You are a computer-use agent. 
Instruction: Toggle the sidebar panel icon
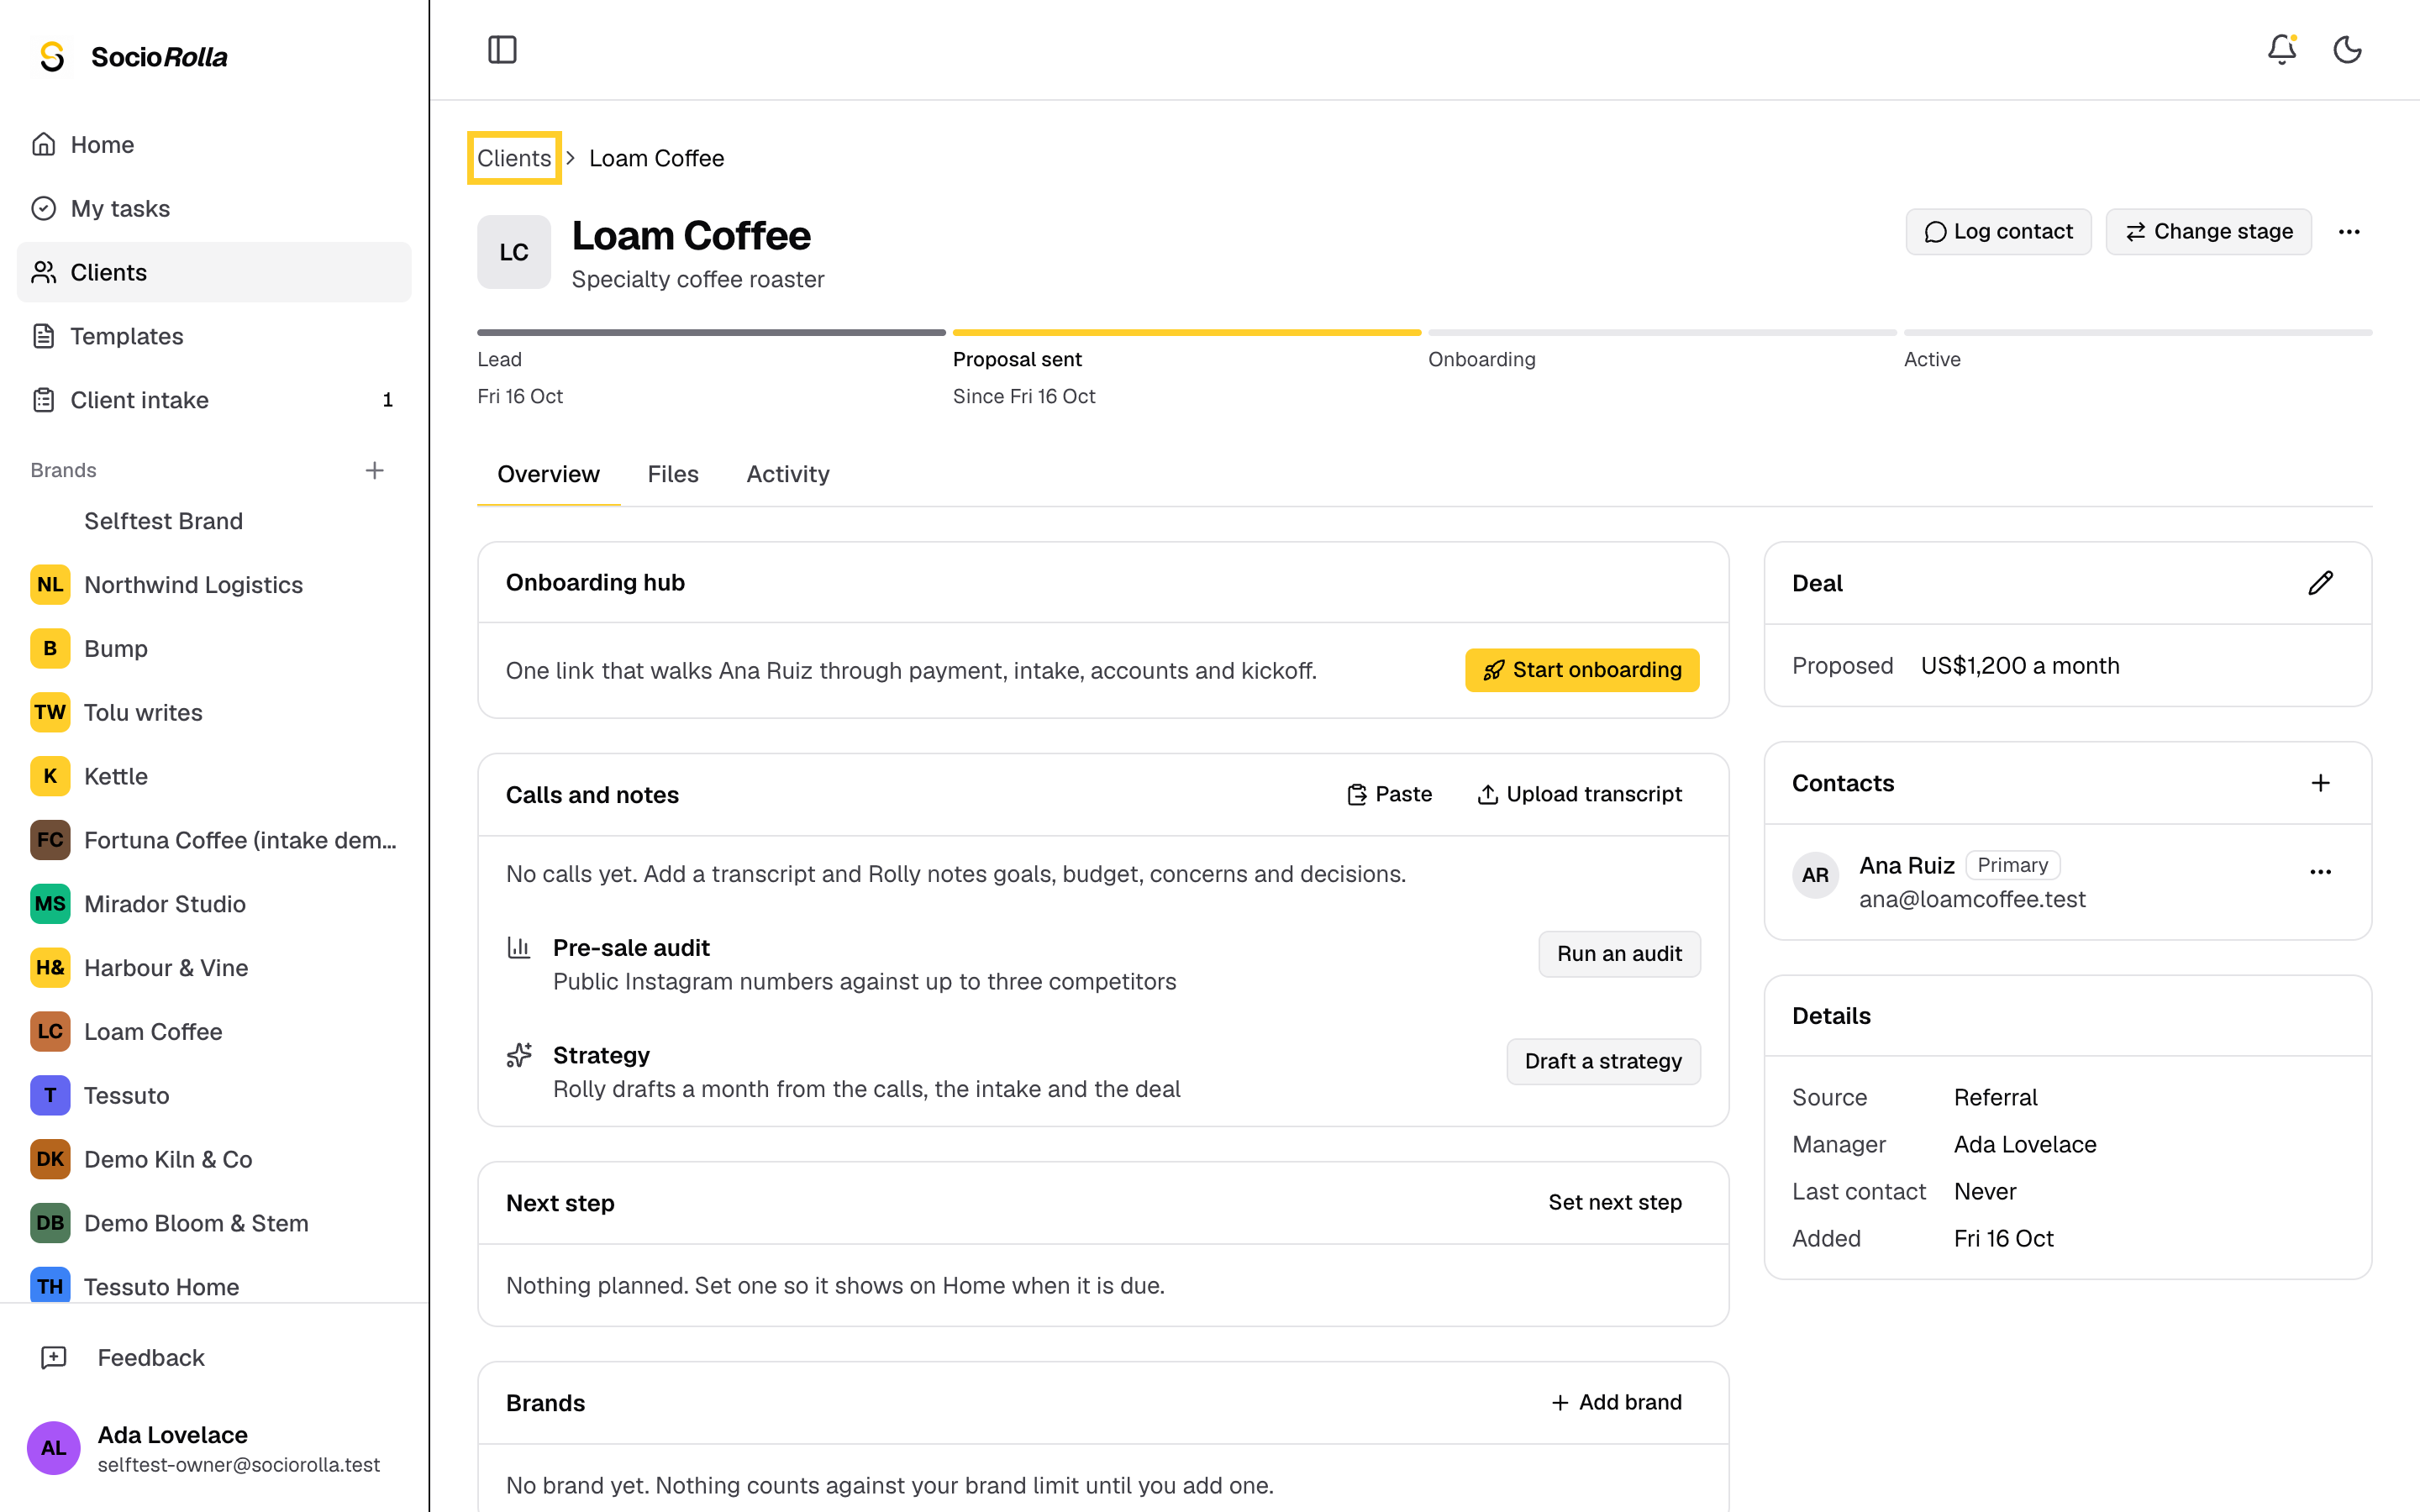[x=502, y=49]
